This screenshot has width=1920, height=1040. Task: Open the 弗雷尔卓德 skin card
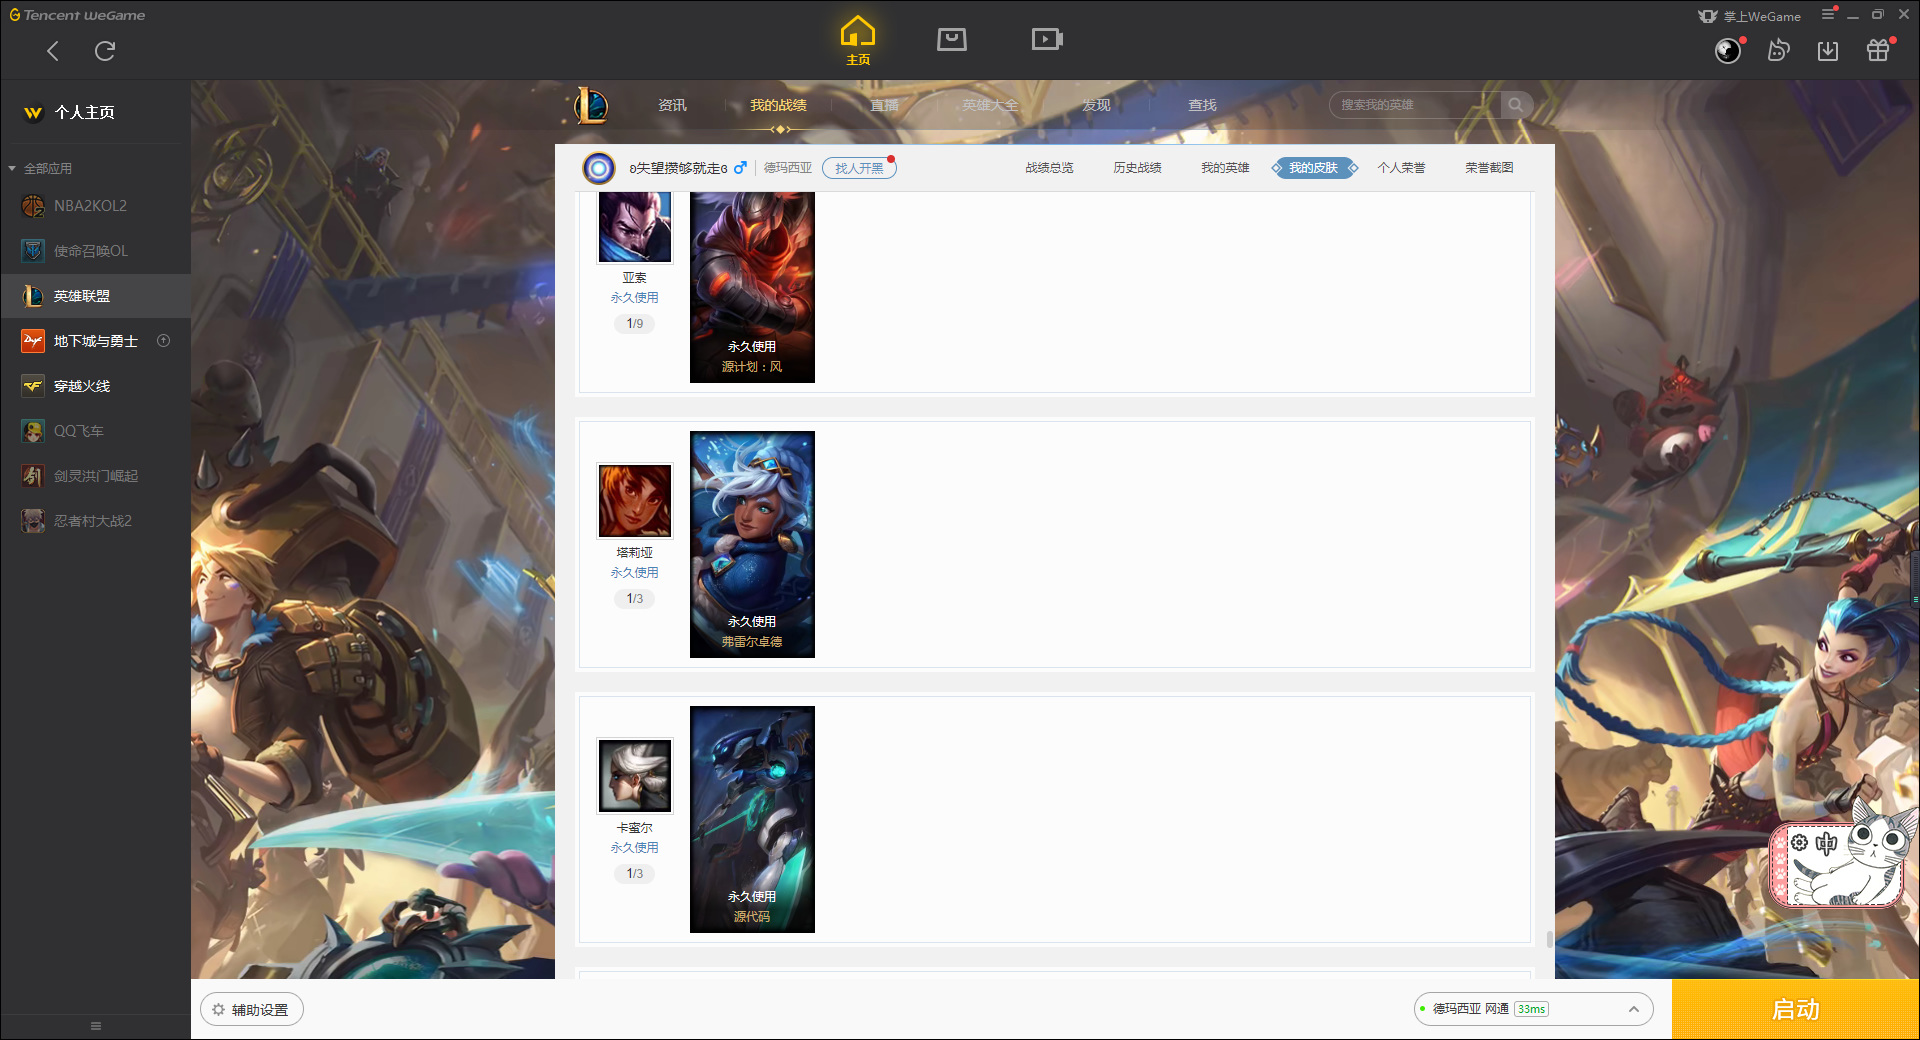(x=752, y=544)
